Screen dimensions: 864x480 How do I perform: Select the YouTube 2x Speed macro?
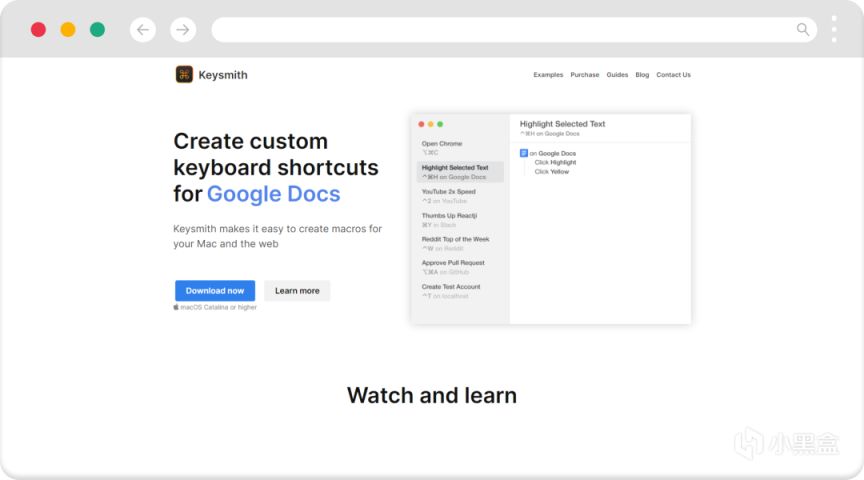tap(460, 196)
